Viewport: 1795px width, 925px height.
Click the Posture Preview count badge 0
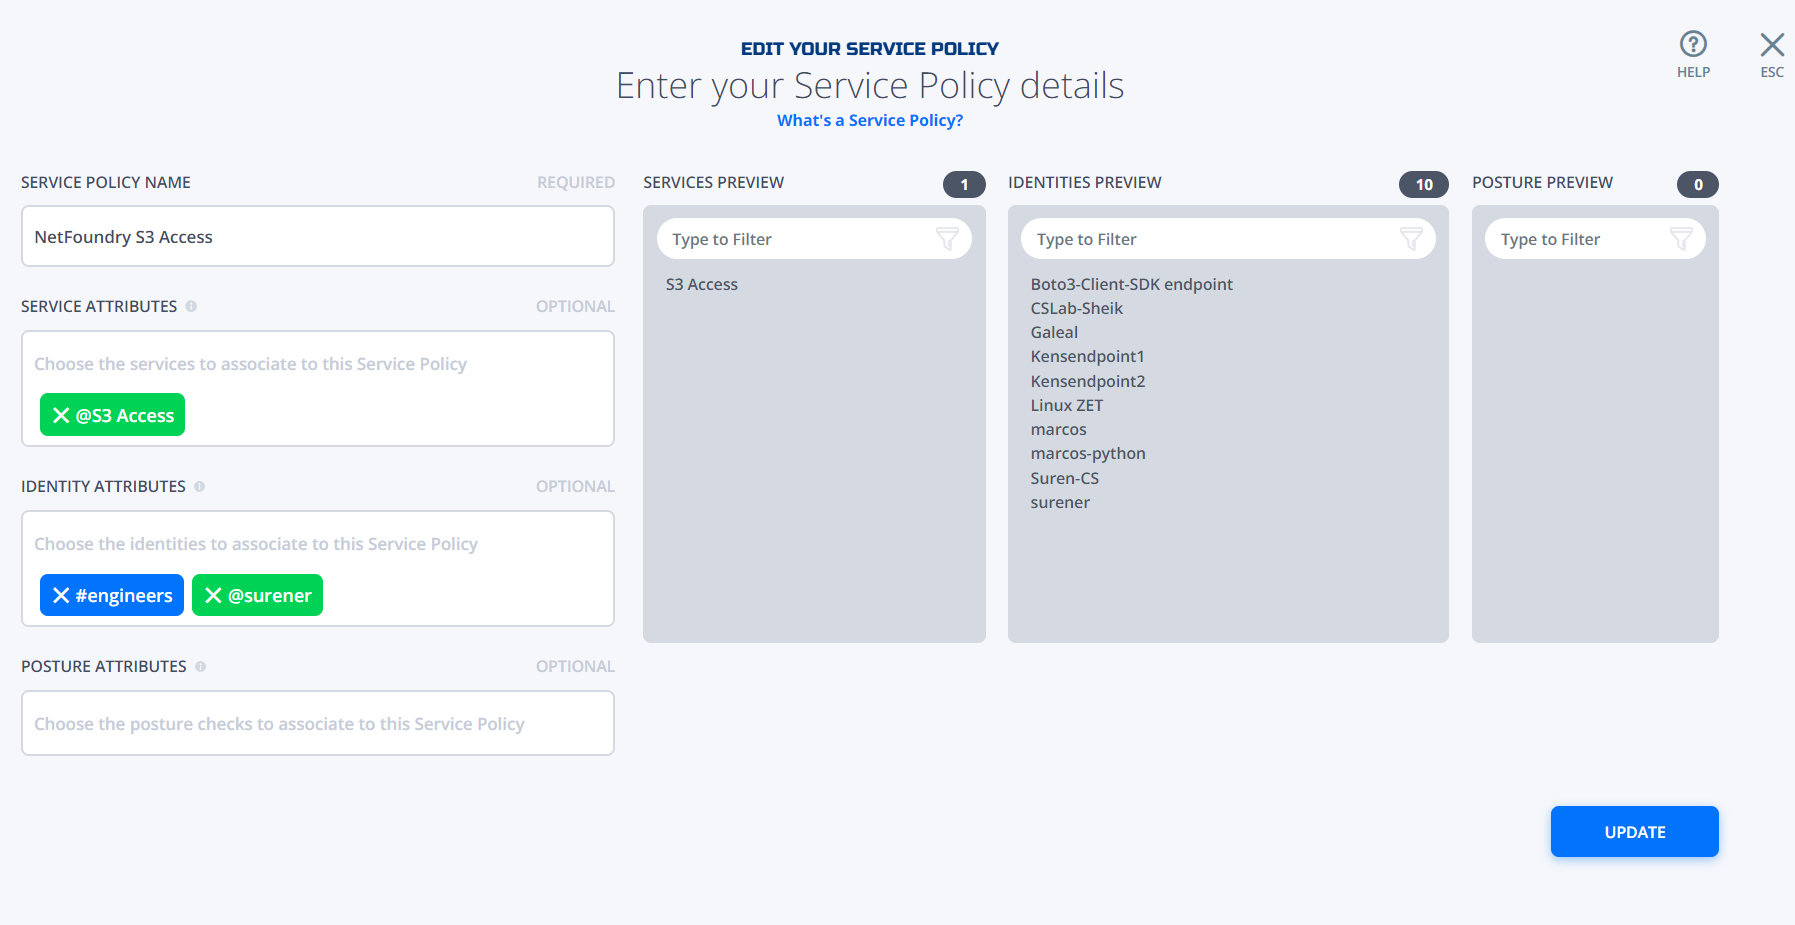1698,184
